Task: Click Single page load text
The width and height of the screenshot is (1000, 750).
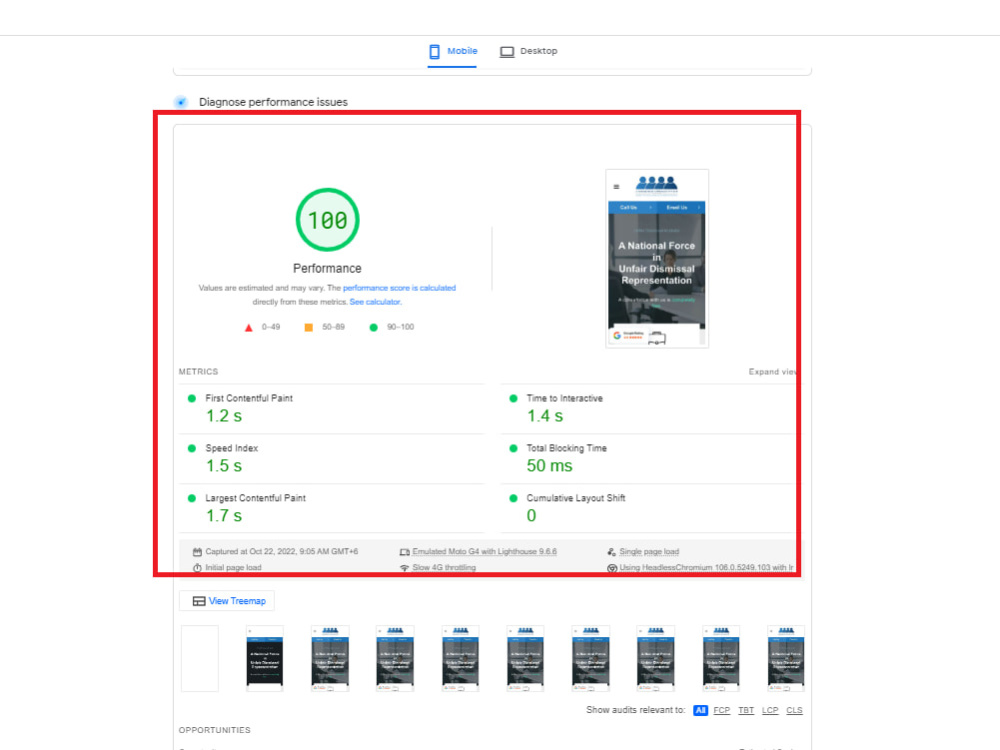Action: tap(649, 552)
